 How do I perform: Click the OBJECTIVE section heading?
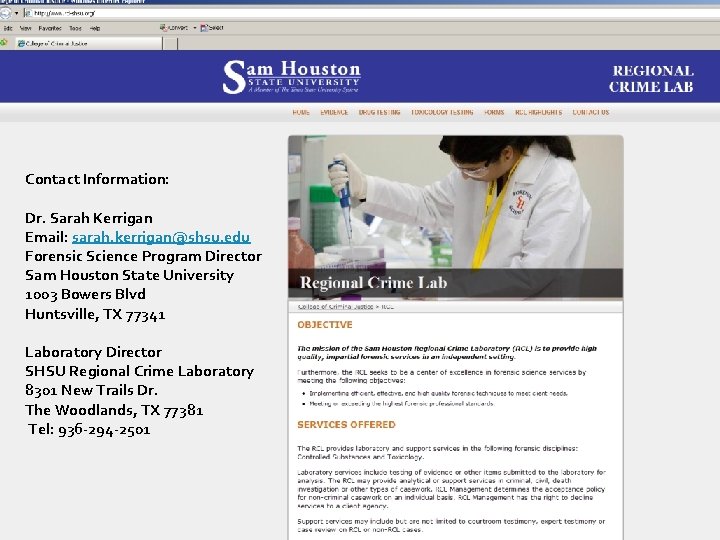[x=325, y=325]
